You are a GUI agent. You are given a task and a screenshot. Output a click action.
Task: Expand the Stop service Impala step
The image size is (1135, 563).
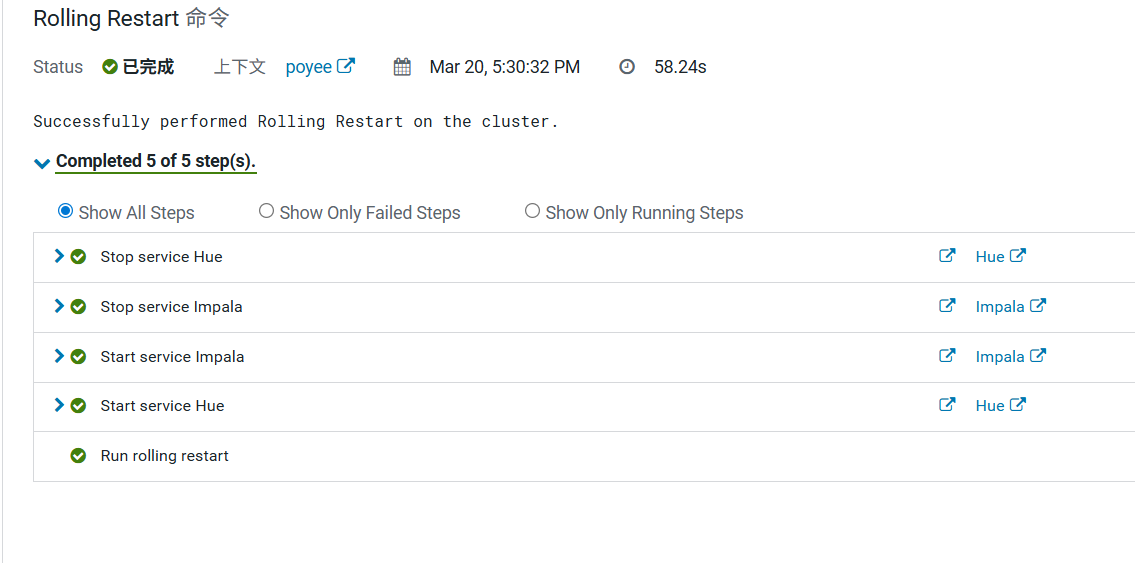tap(59, 306)
